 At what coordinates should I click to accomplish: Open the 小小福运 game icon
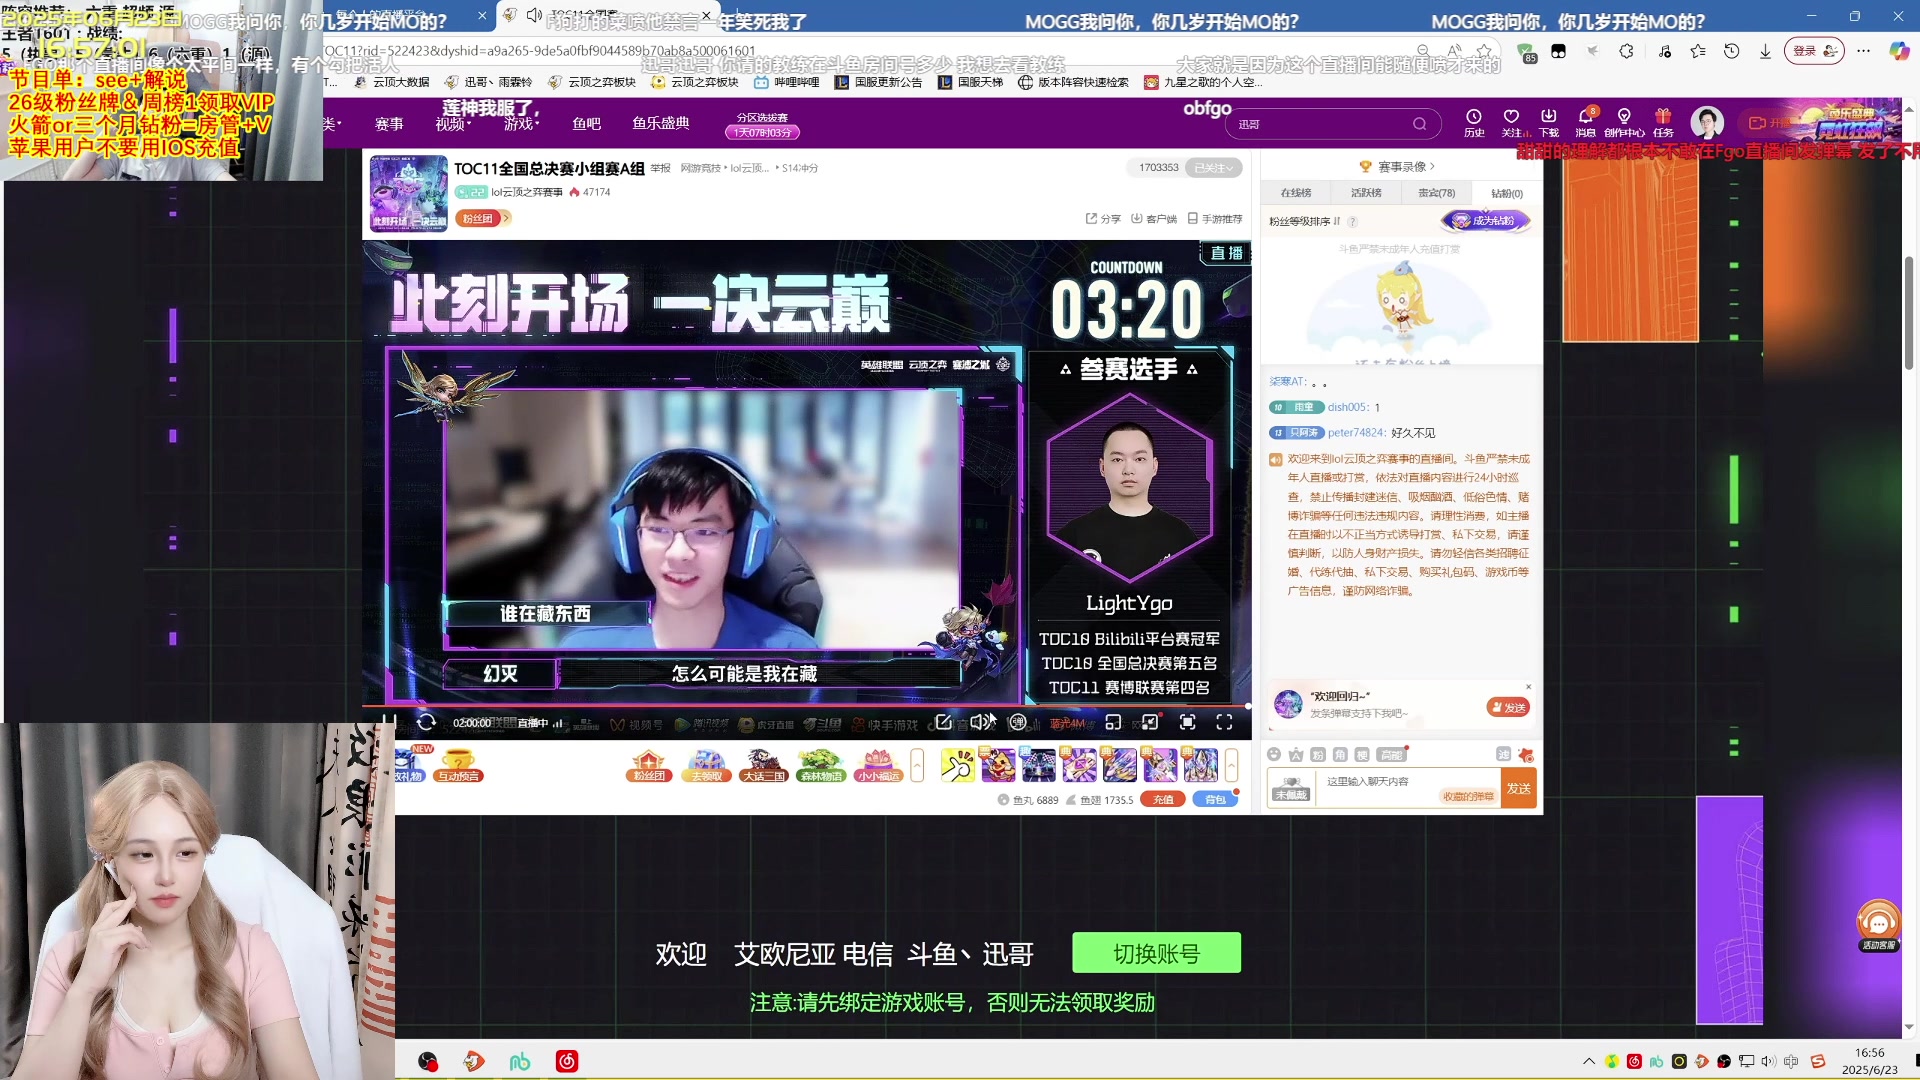(878, 765)
